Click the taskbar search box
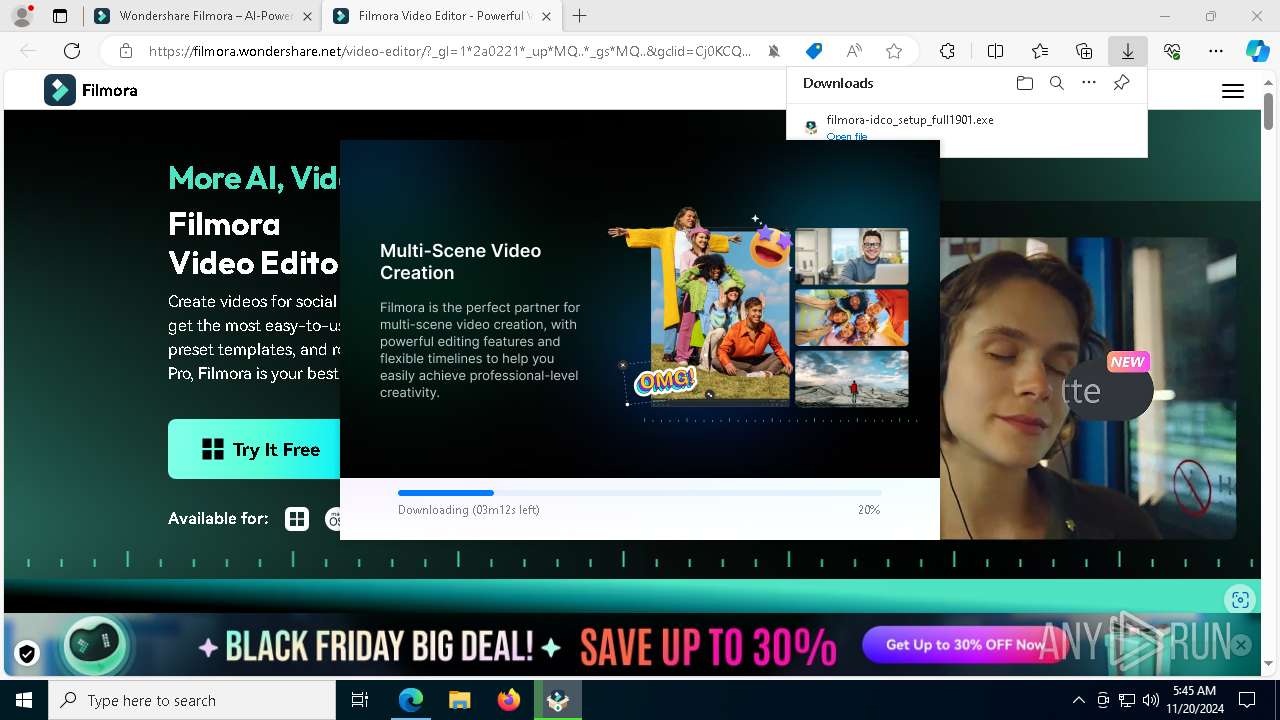1280x720 pixels. [192, 700]
